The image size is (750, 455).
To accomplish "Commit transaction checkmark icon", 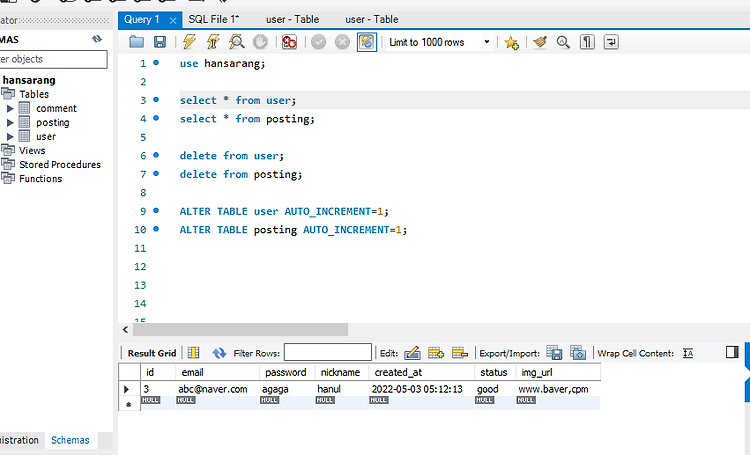I will tap(319, 42).
